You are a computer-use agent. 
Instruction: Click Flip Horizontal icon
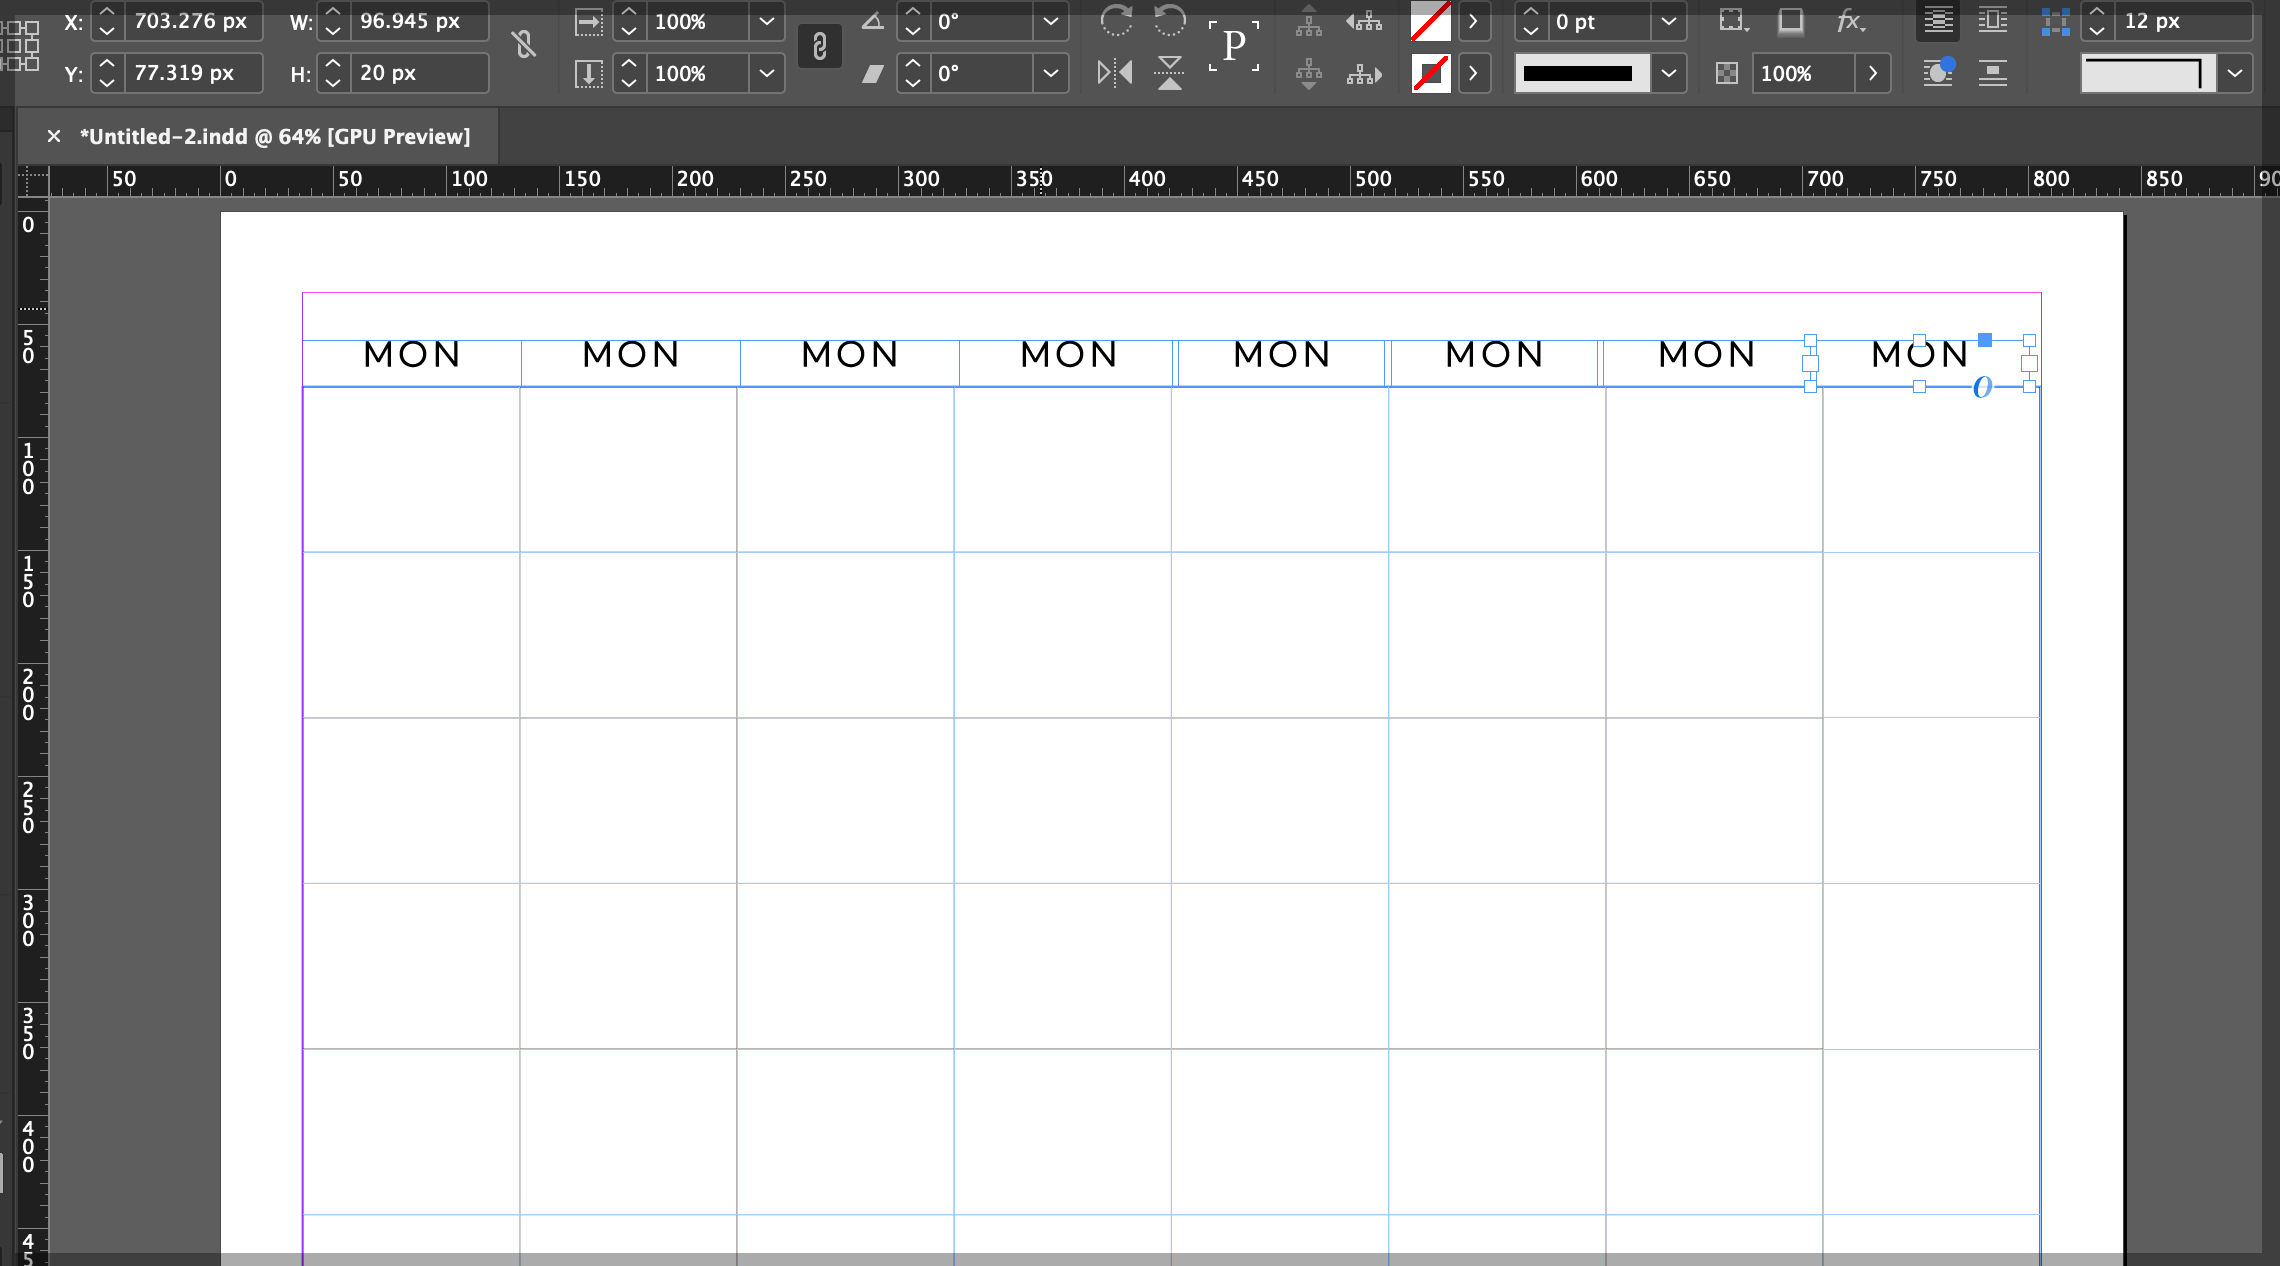tap(1115, 73)
